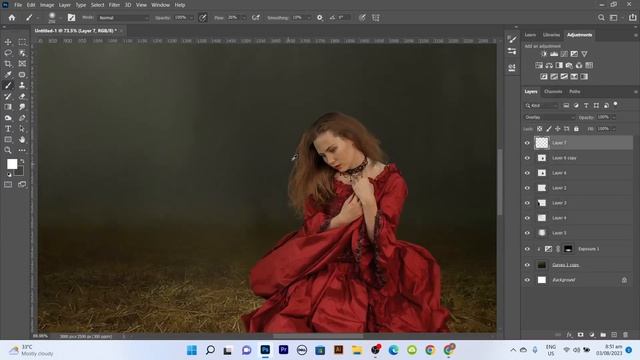
Task: Open the brush settings panel from options bar
Action: (71, 18)
